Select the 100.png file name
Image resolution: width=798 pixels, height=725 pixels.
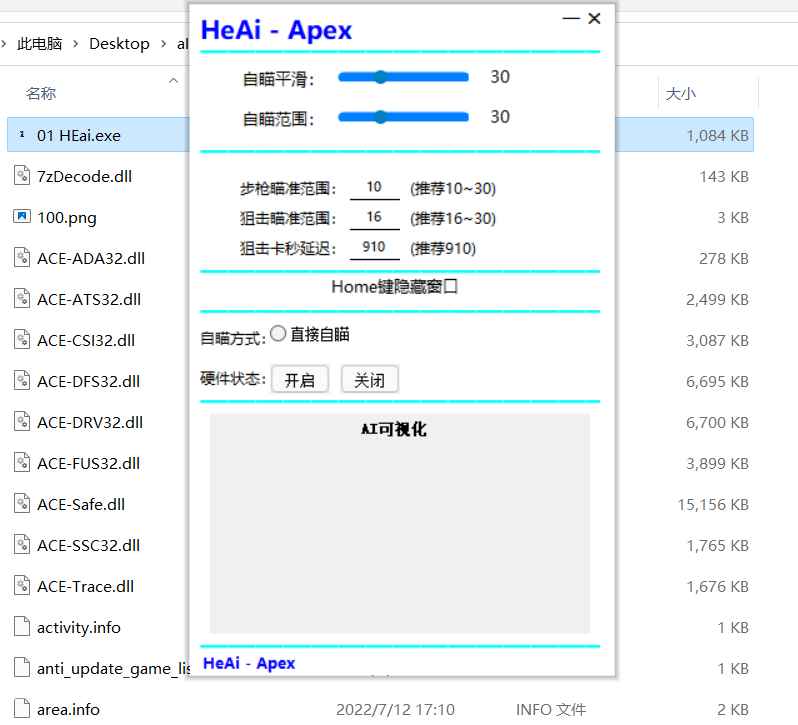pos(67,218)
